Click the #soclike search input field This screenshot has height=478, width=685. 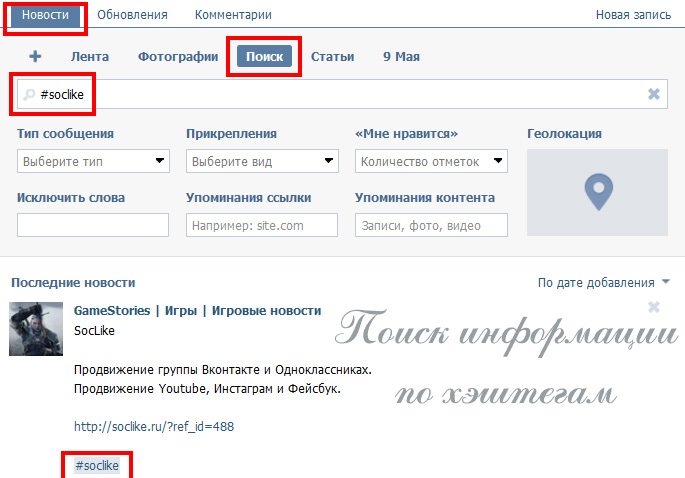(x=342, y=94)
